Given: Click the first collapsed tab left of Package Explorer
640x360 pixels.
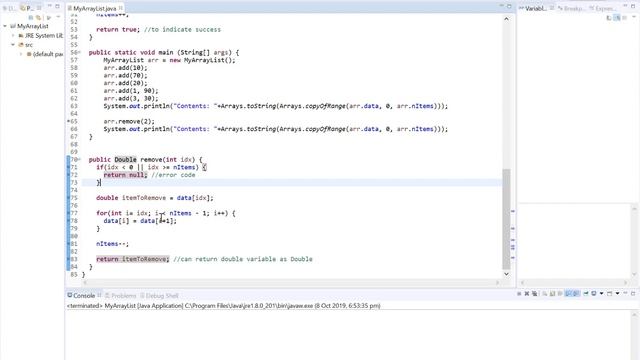Looking at the screenshot, I should tap(9, 8).
